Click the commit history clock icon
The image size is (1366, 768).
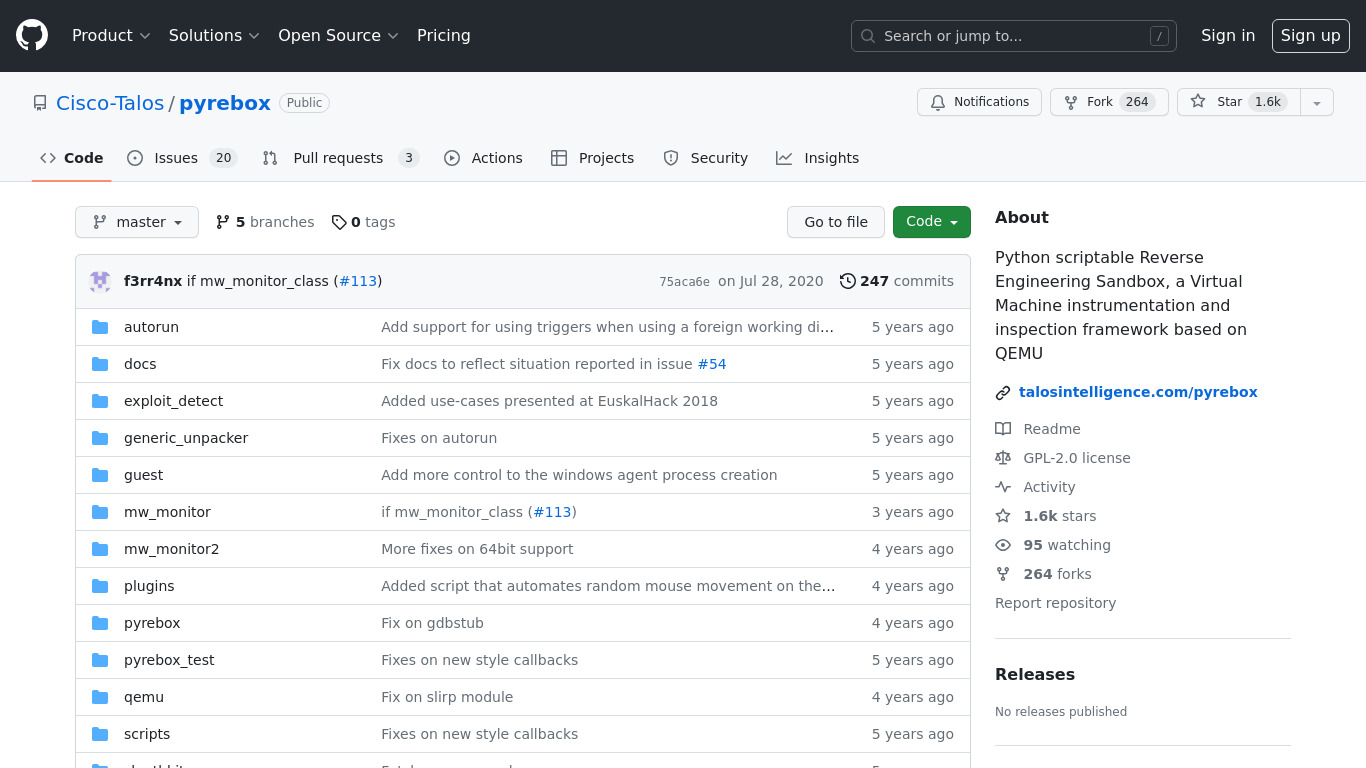click(848, 281)
